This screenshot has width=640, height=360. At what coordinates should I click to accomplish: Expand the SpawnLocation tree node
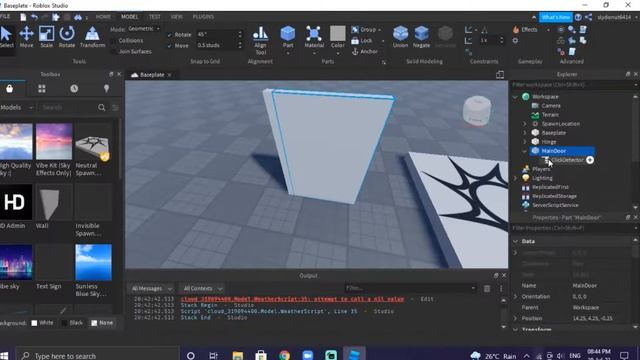coord(525,124)
